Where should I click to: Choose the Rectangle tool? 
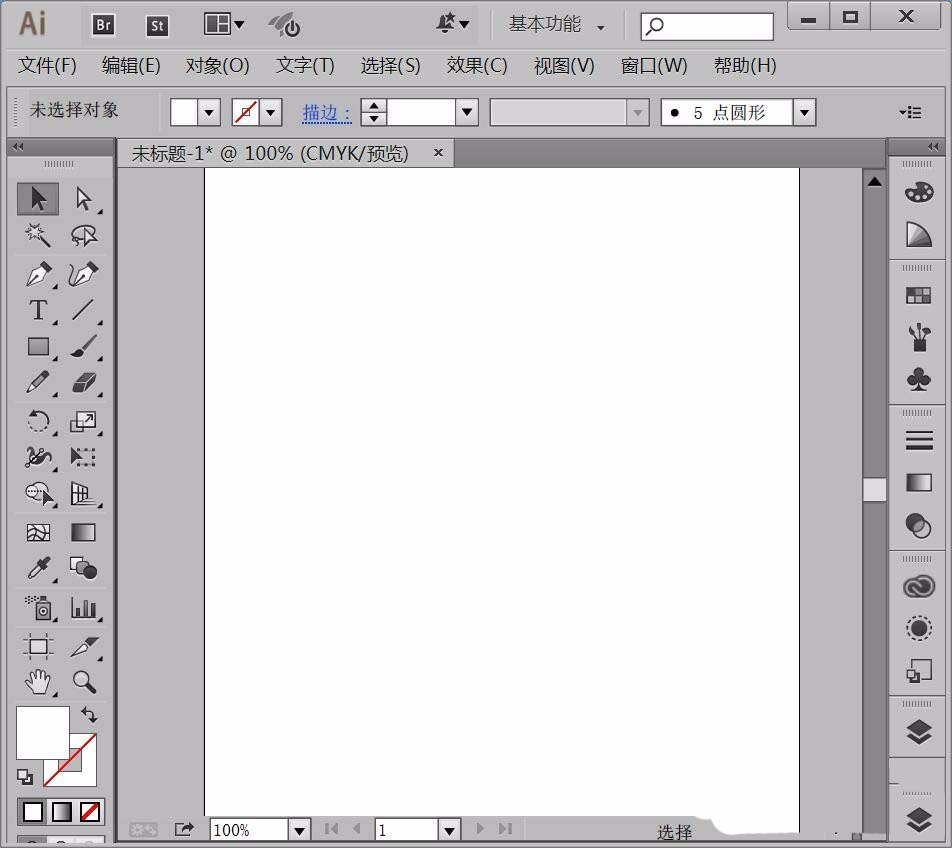pyautogui.click(x=38, y=347)
